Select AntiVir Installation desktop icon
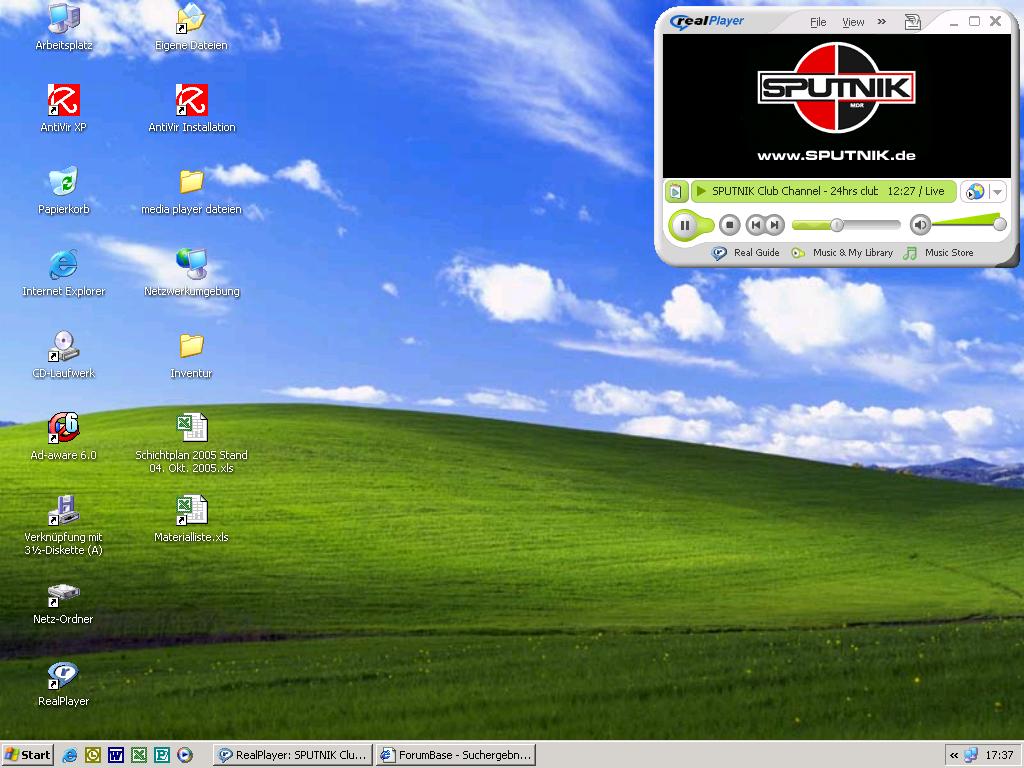1024x768 pixels. click(x=191, y=108)
